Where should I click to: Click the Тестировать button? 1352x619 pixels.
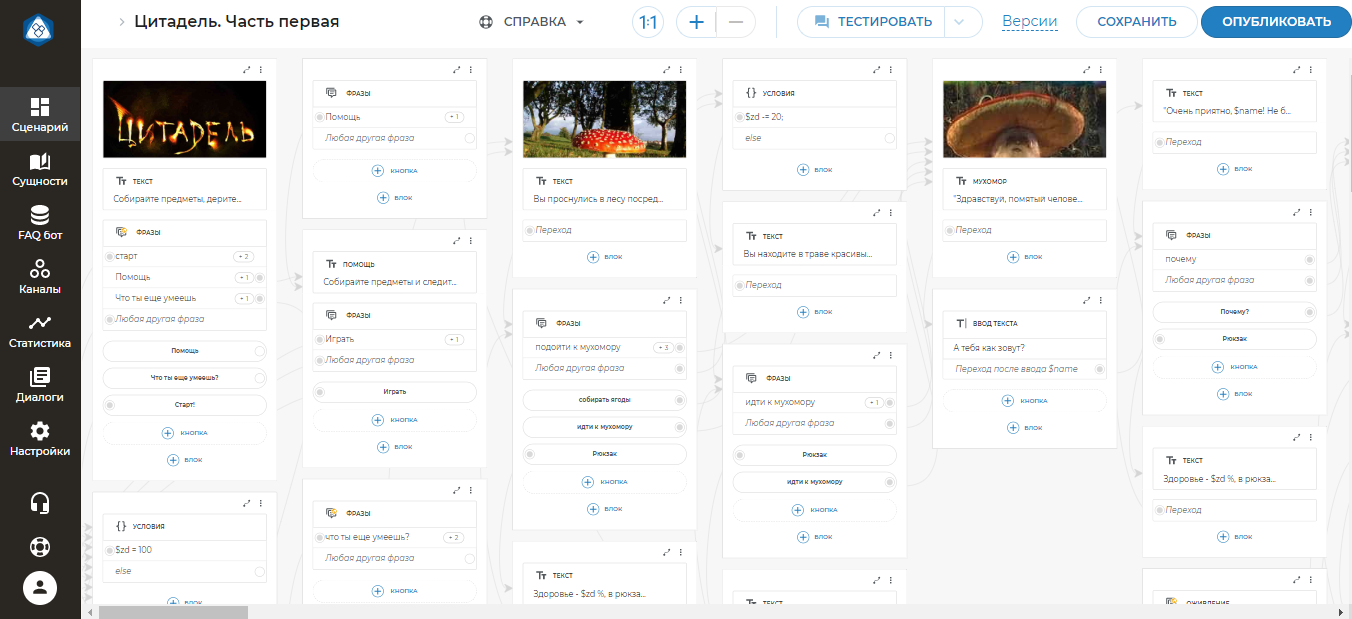(x=872, y=22)
